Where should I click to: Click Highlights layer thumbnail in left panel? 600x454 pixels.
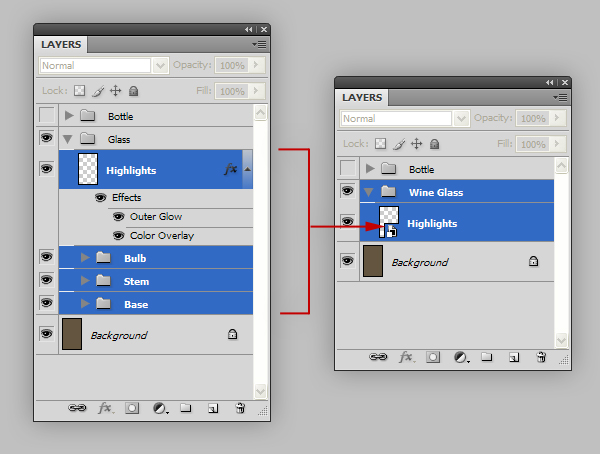(x=88, y=169)
